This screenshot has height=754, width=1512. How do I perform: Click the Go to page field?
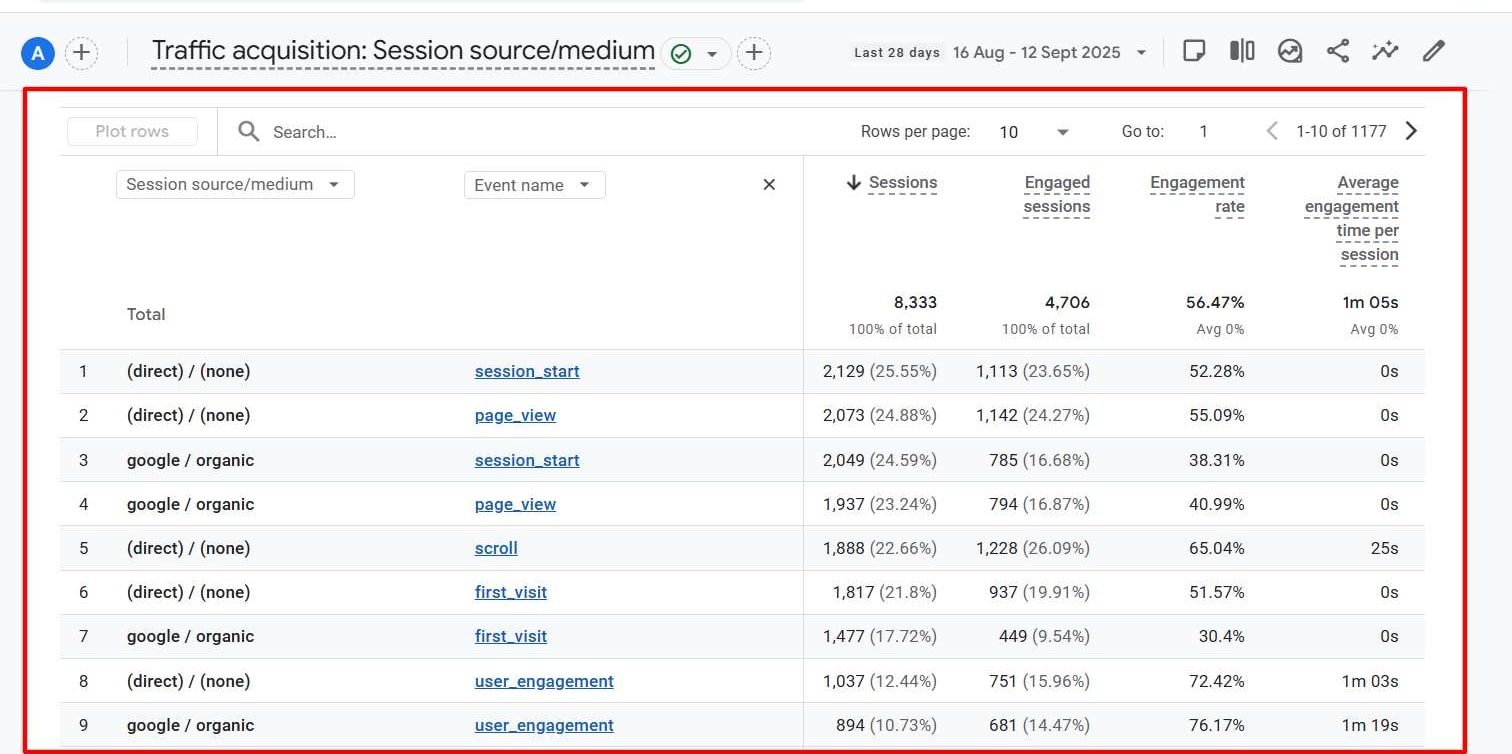pyautogui.click(x=1204, y=132)
